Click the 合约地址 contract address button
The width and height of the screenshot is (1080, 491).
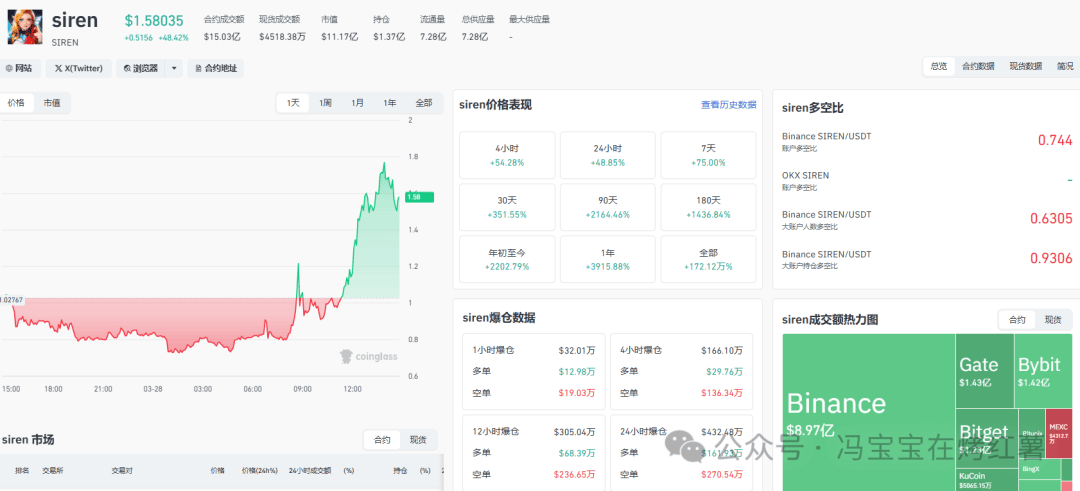[216, 68]
